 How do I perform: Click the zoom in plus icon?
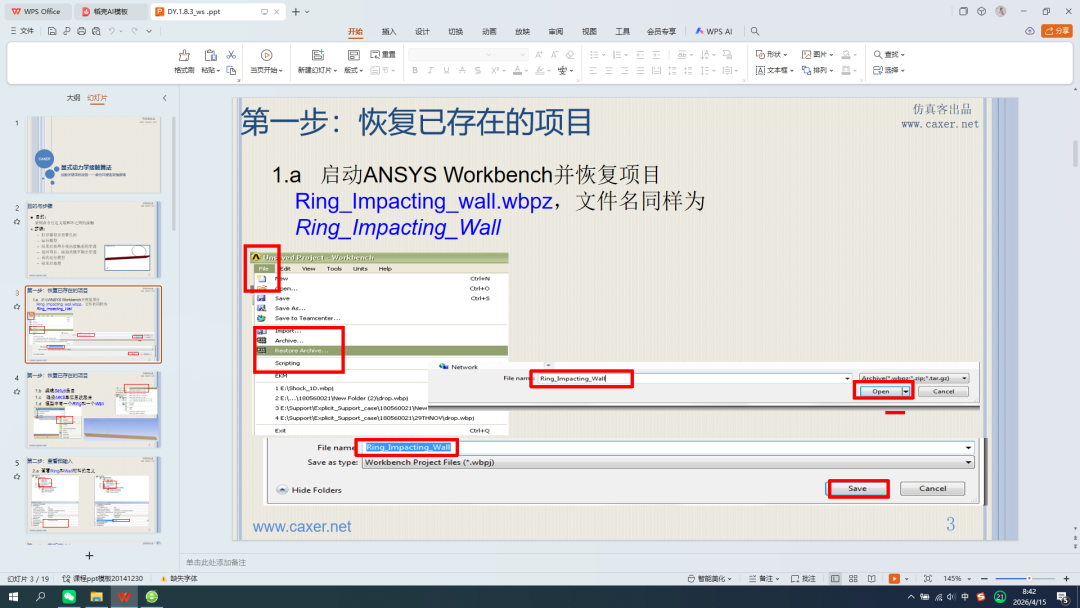[x=1066, y=578]
